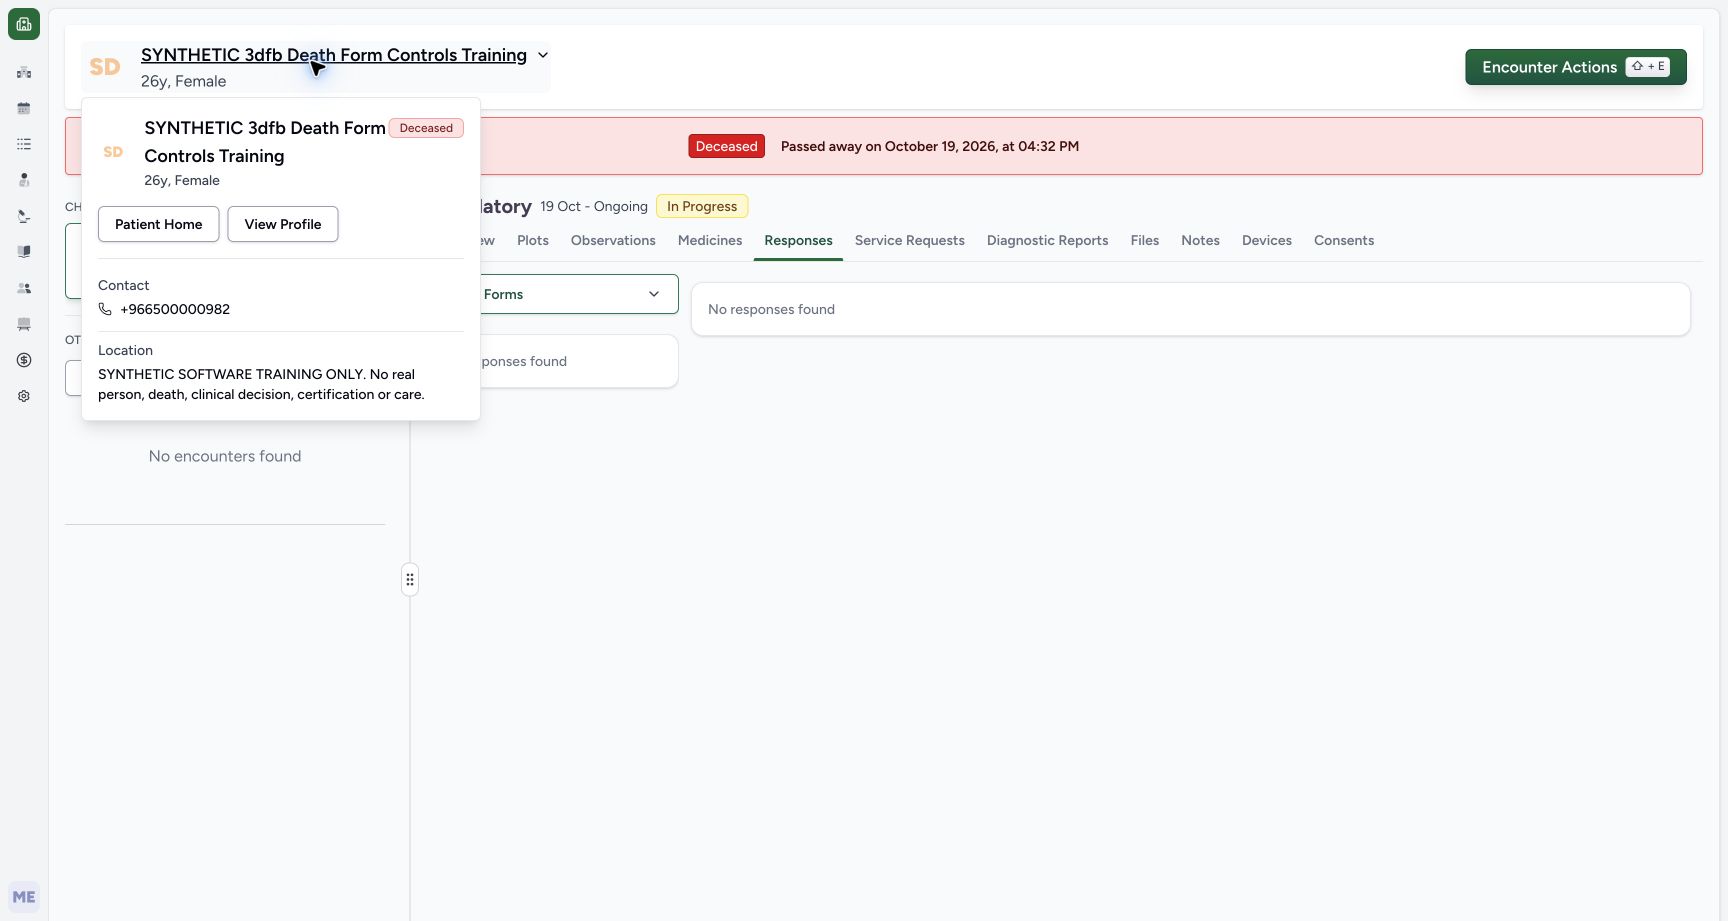Open the settings gear icon in sidebar
Viewport: 1728px width, 921px height.
point(24,396)
